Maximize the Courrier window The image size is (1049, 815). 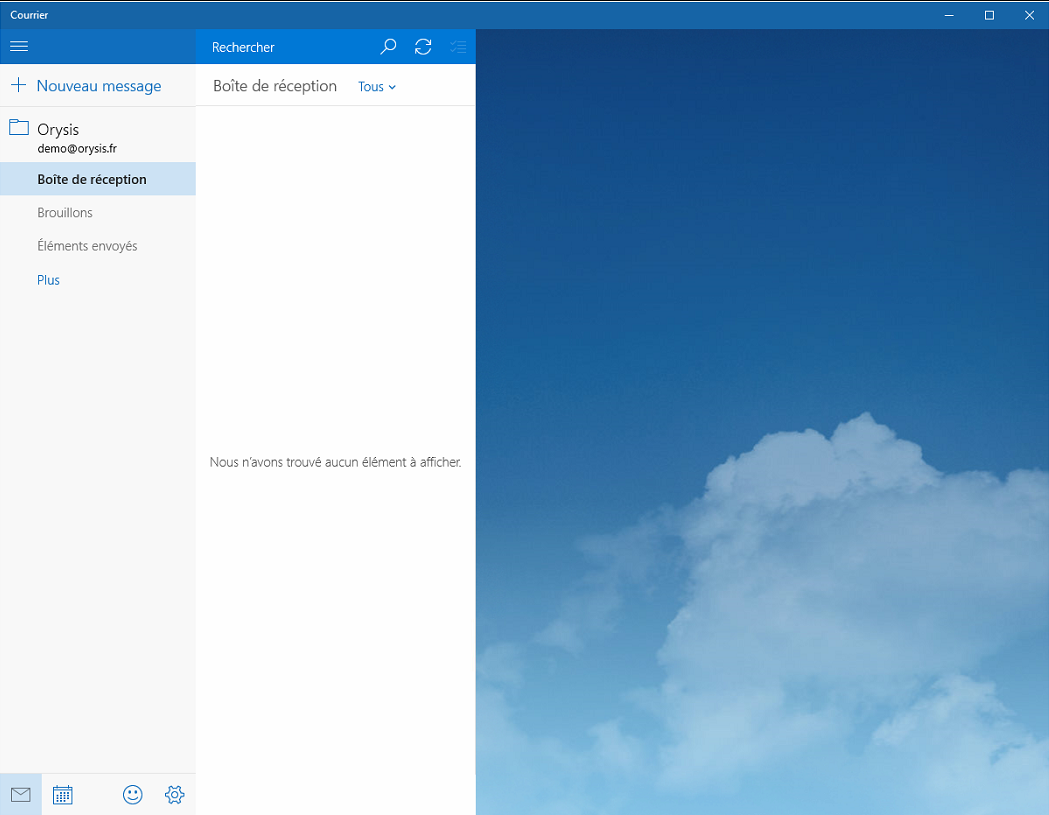coord(989,15)
